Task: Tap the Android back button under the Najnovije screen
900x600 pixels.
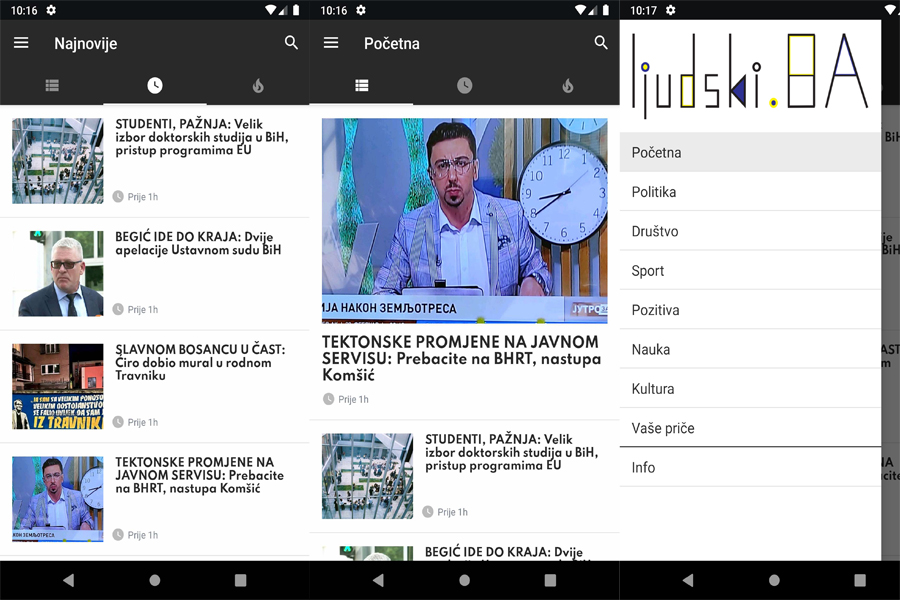Action: click(69, 580)
